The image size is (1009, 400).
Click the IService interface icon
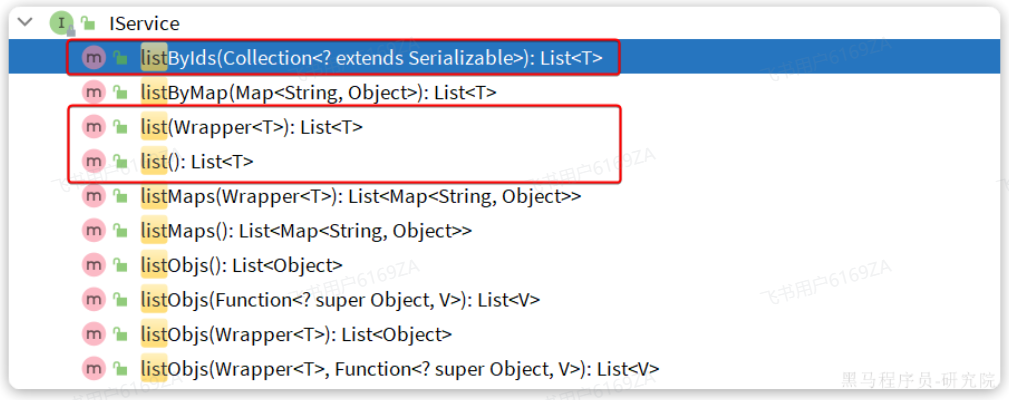(x=61, y=22)
